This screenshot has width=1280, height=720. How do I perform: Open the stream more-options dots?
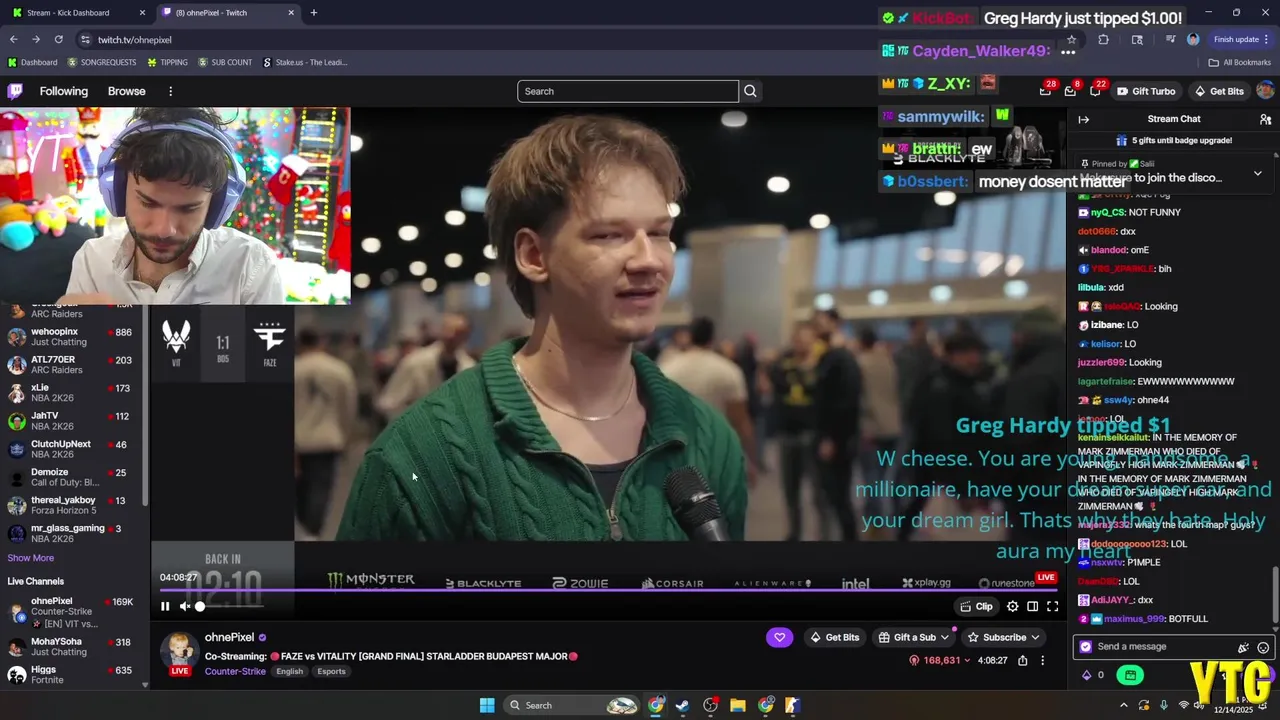point(1042,660)
